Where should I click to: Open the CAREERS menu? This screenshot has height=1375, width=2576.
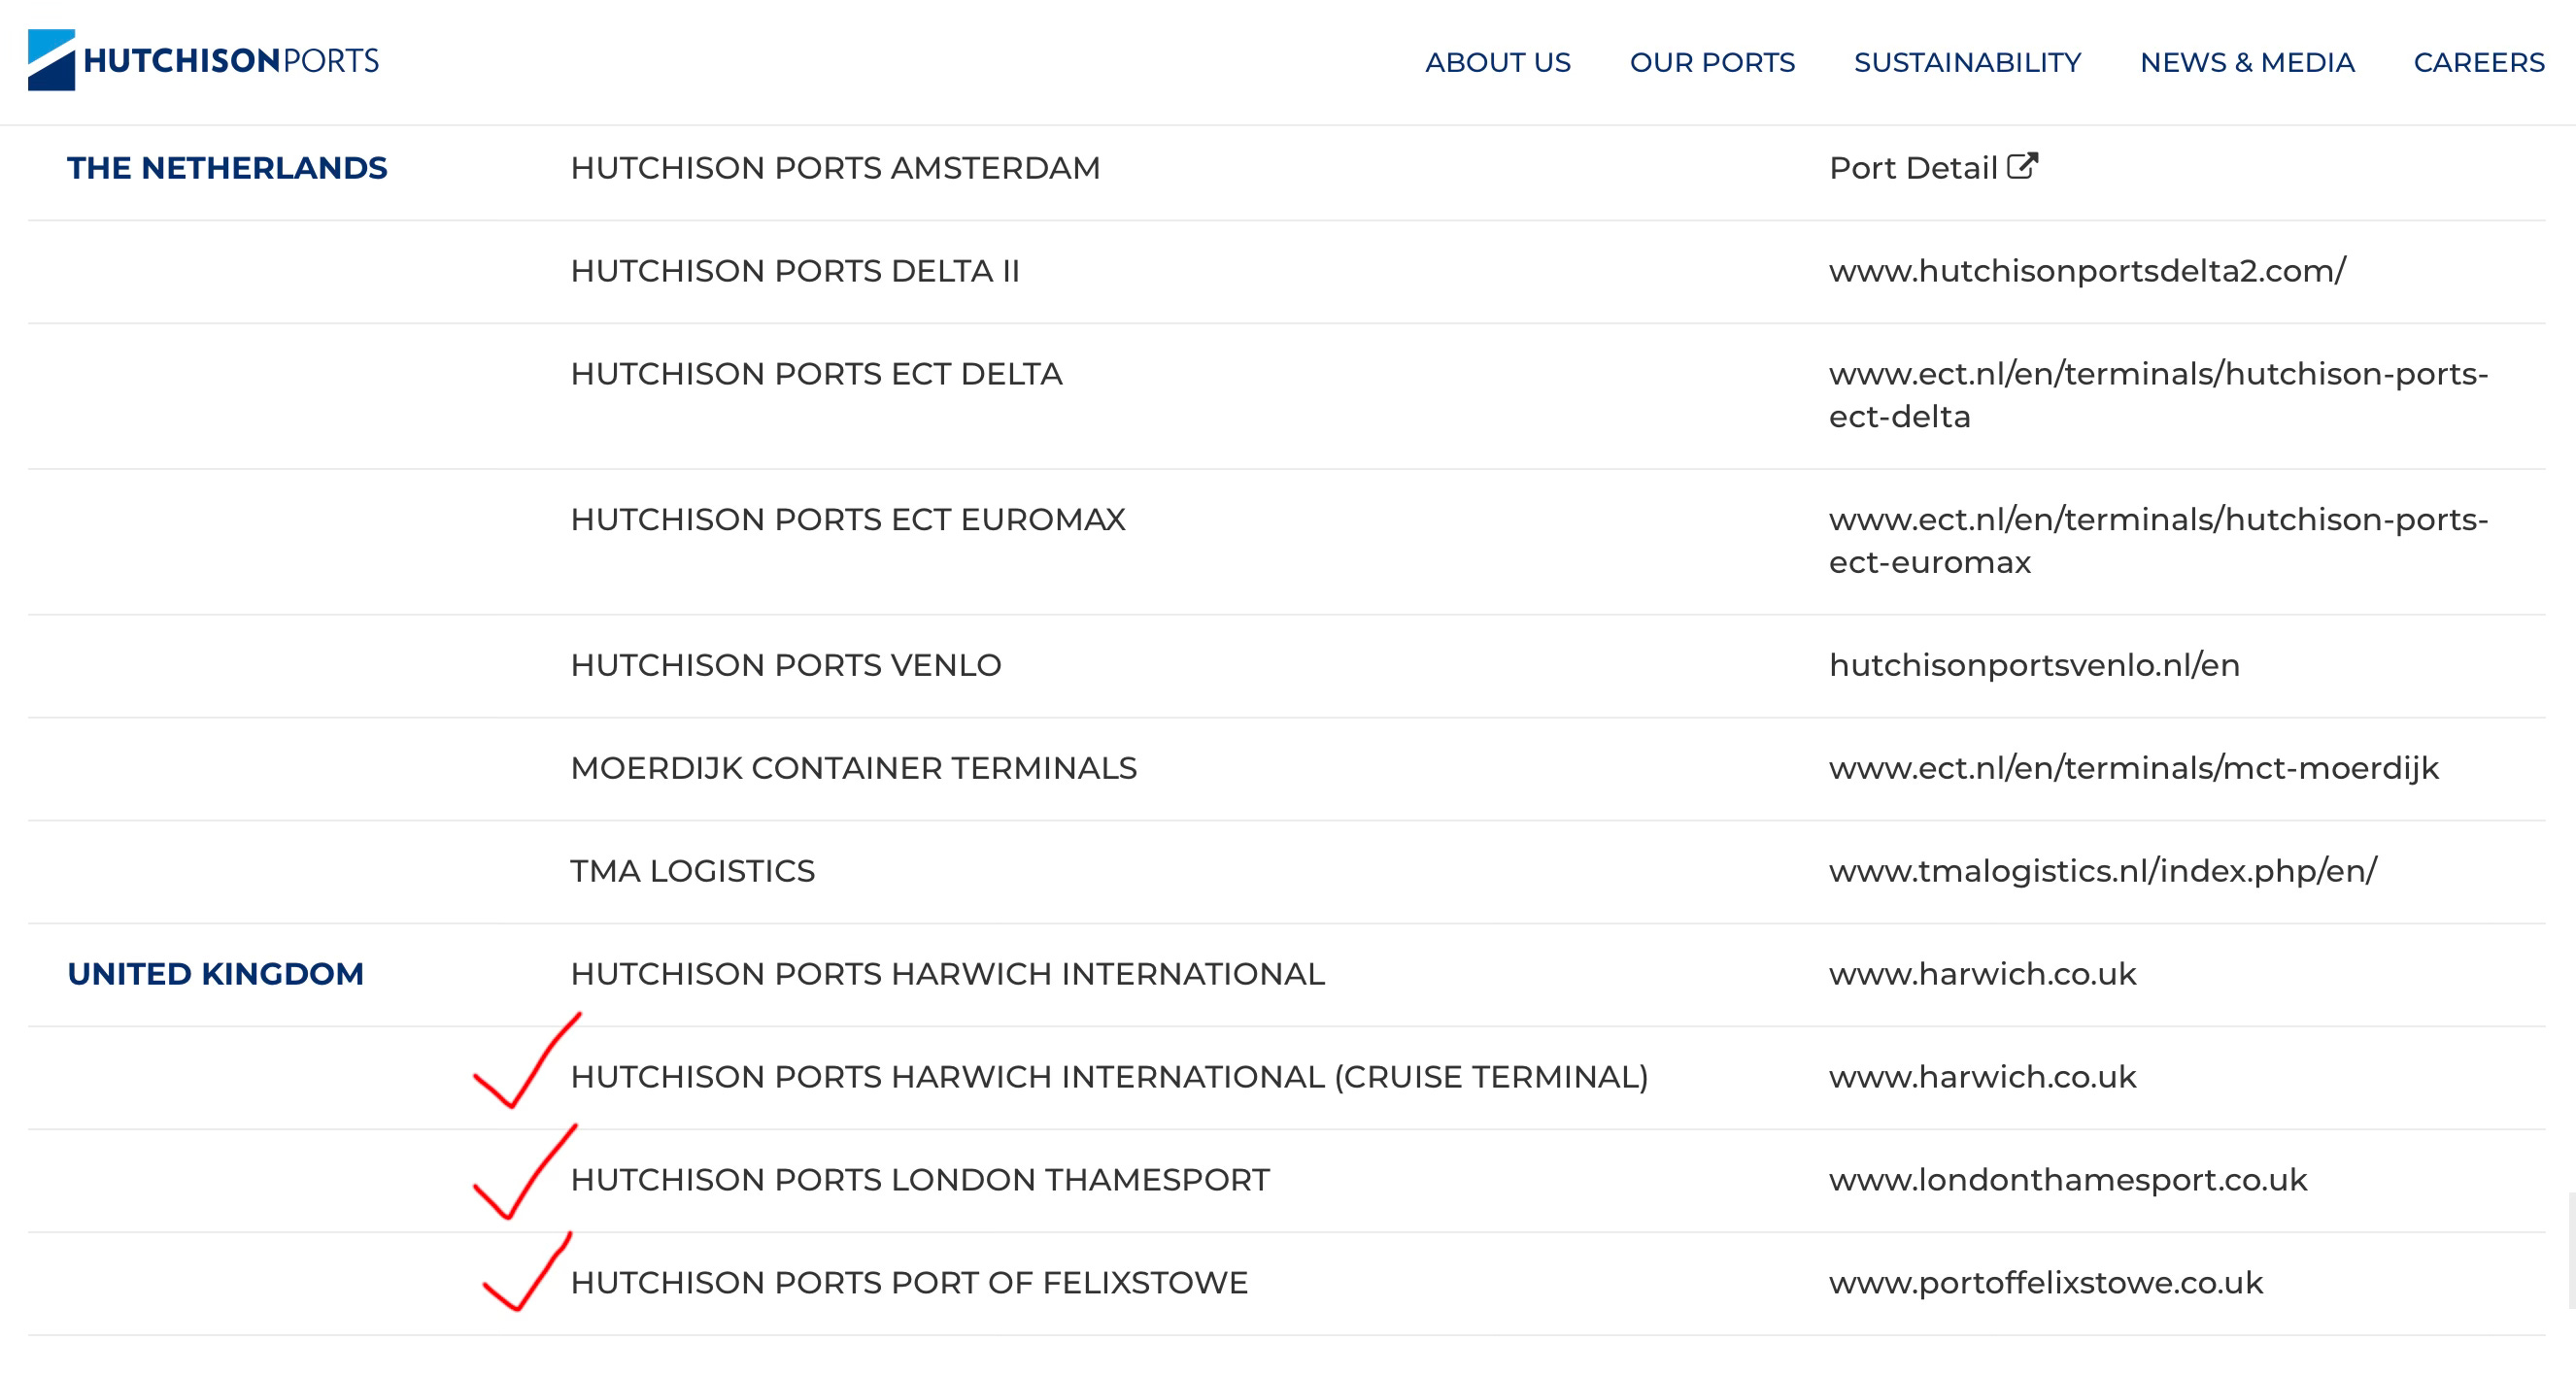pyautogui.click(x=2478, y=62)
